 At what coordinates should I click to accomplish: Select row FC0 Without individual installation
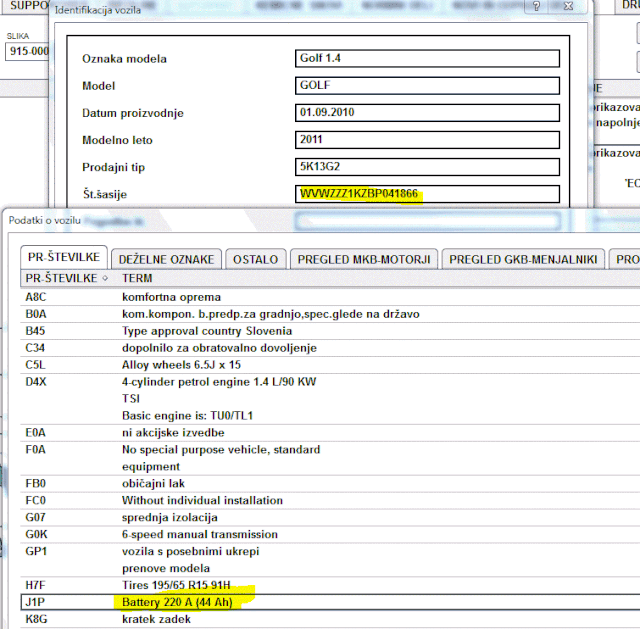click(x=330, y=500)
